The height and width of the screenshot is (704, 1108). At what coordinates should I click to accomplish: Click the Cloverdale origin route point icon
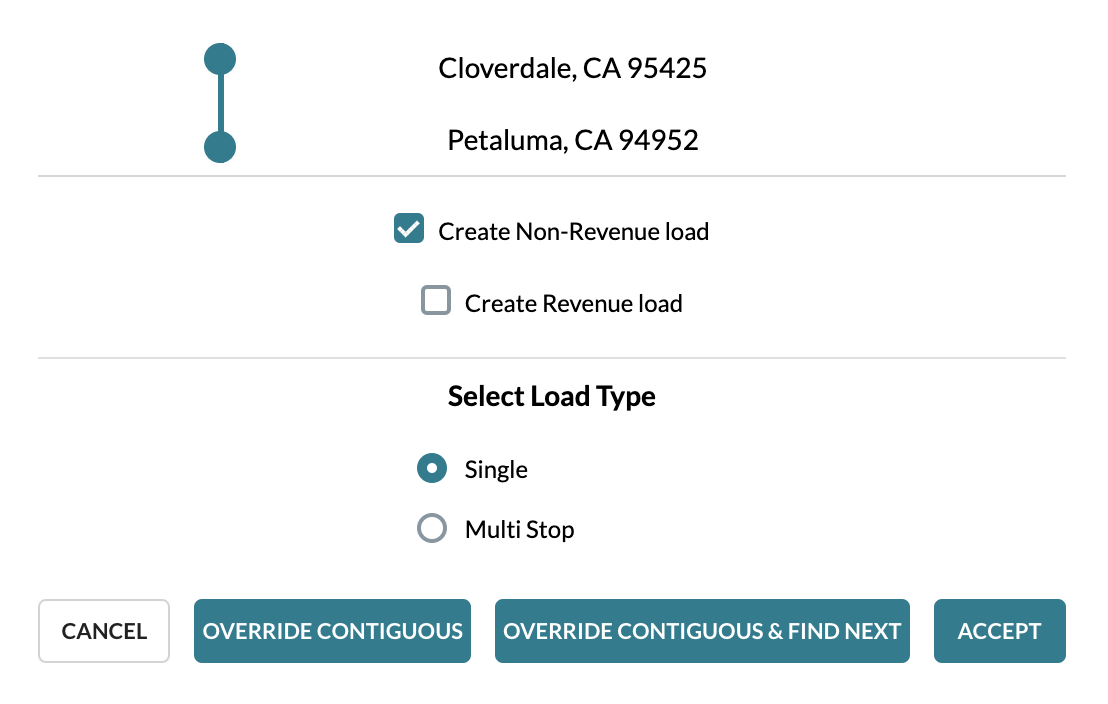(219, 58)
